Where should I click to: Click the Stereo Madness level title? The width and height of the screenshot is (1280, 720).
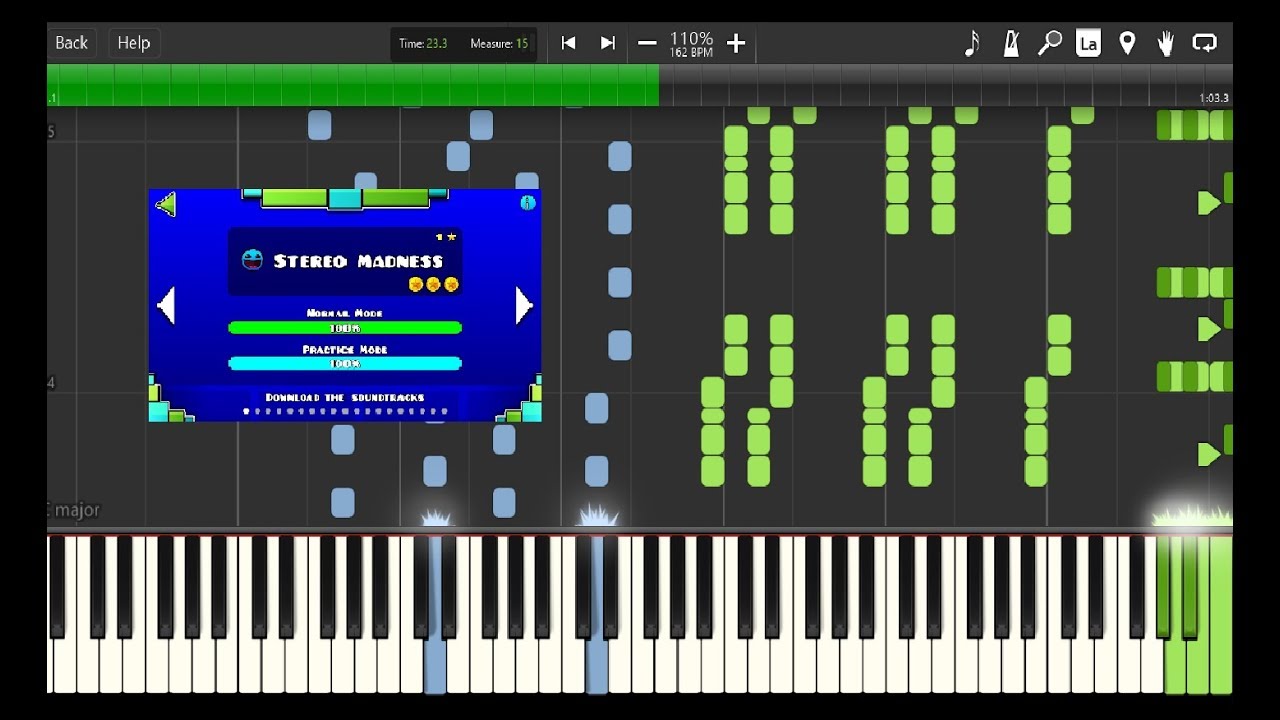(x=358, y=261)
